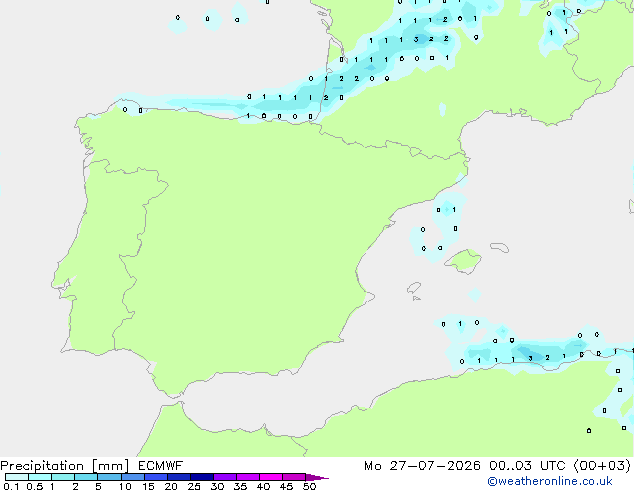
Task: Click the "3" value off Algerian coast
Action: click(530, 358)
